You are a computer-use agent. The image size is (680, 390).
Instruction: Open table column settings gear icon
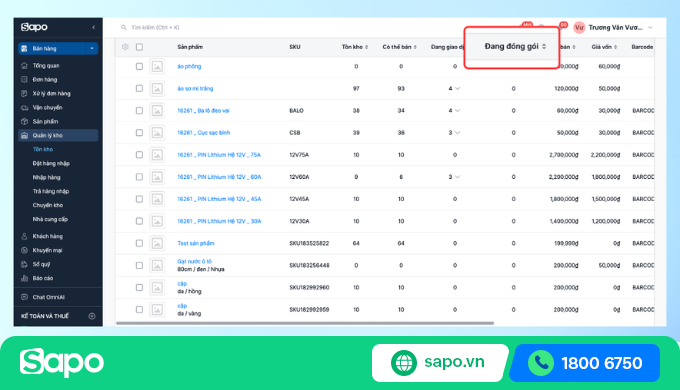pos(125,47)
